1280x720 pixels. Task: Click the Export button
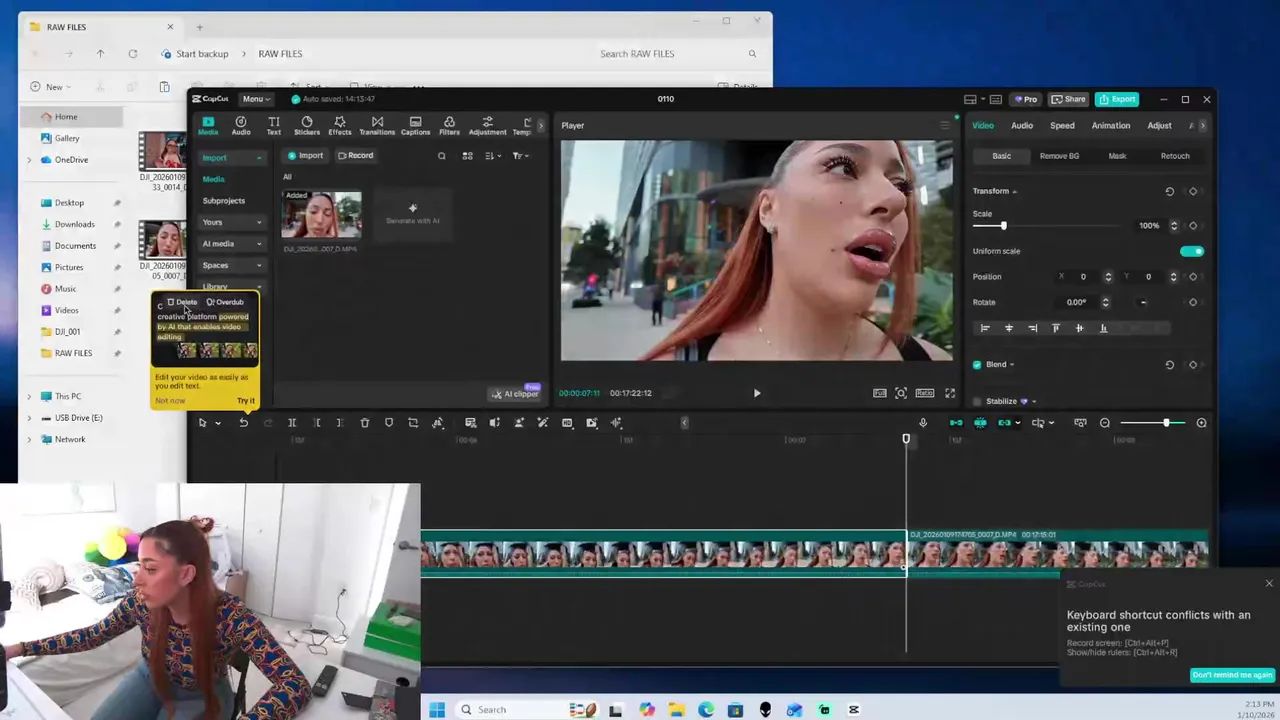[x=1117, y=99]
